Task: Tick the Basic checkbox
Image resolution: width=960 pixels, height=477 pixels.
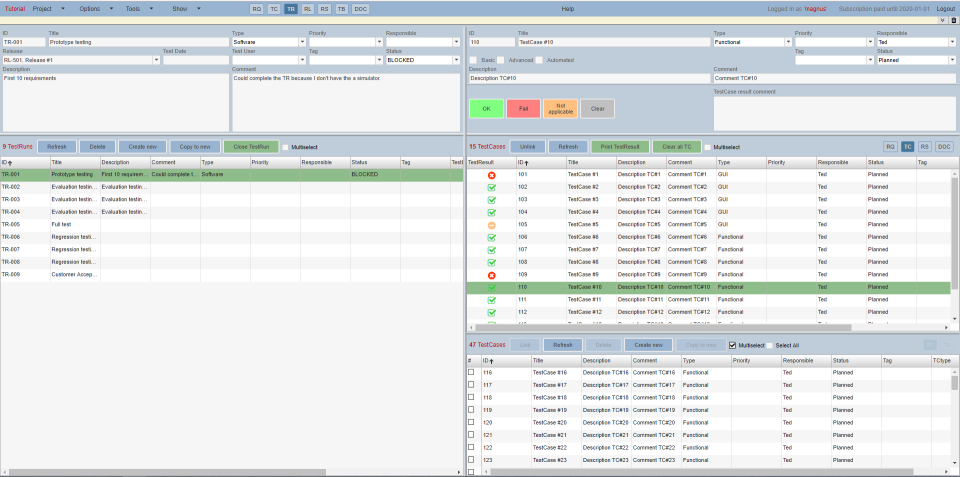Action: click(473, 60)
